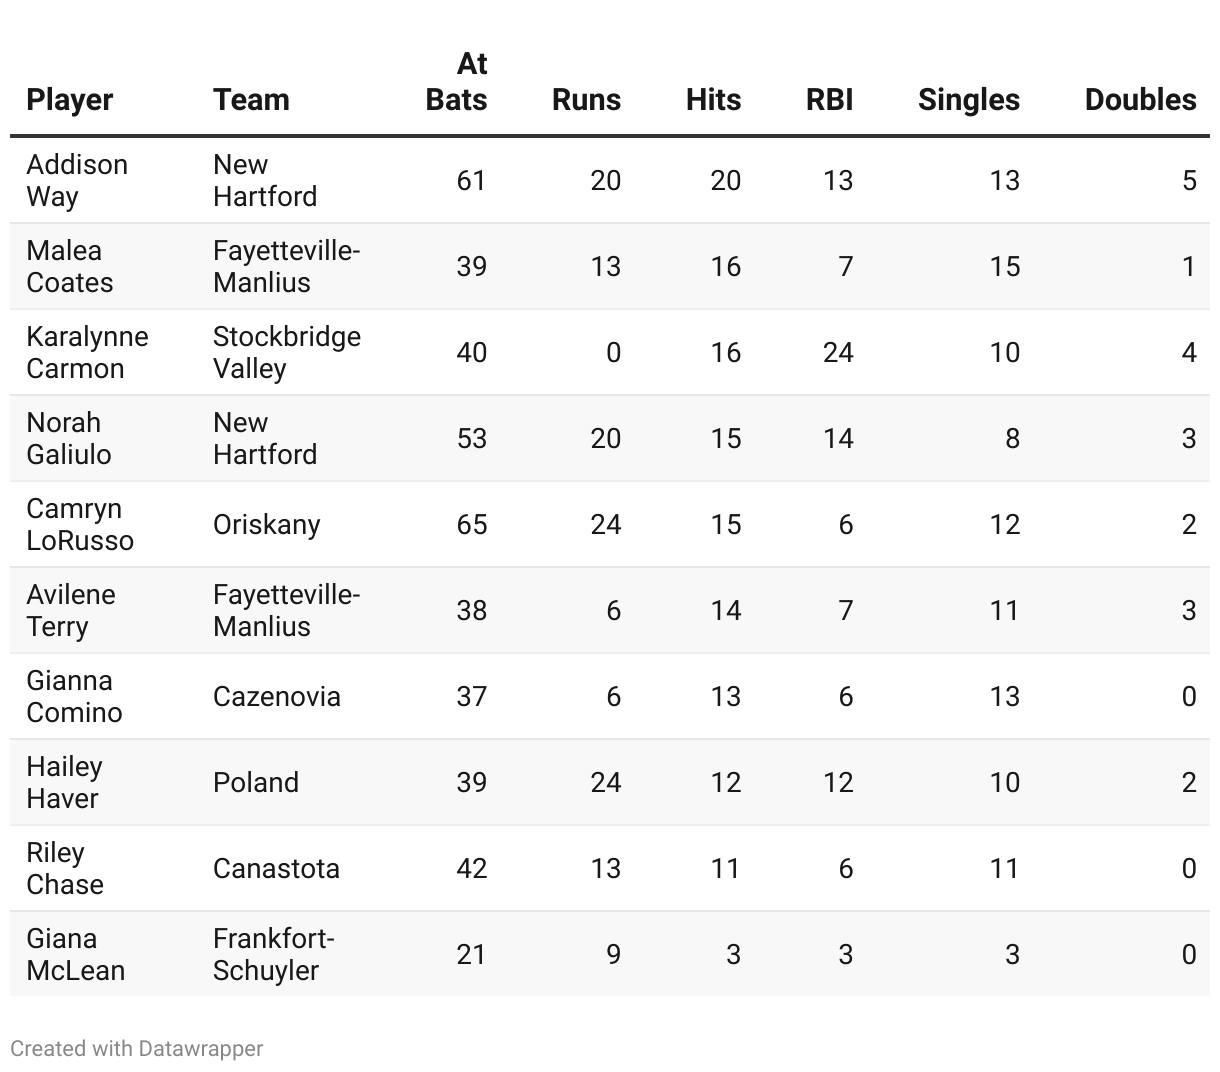
Task: Sort by the Team column header
Action: click(251, 100)
